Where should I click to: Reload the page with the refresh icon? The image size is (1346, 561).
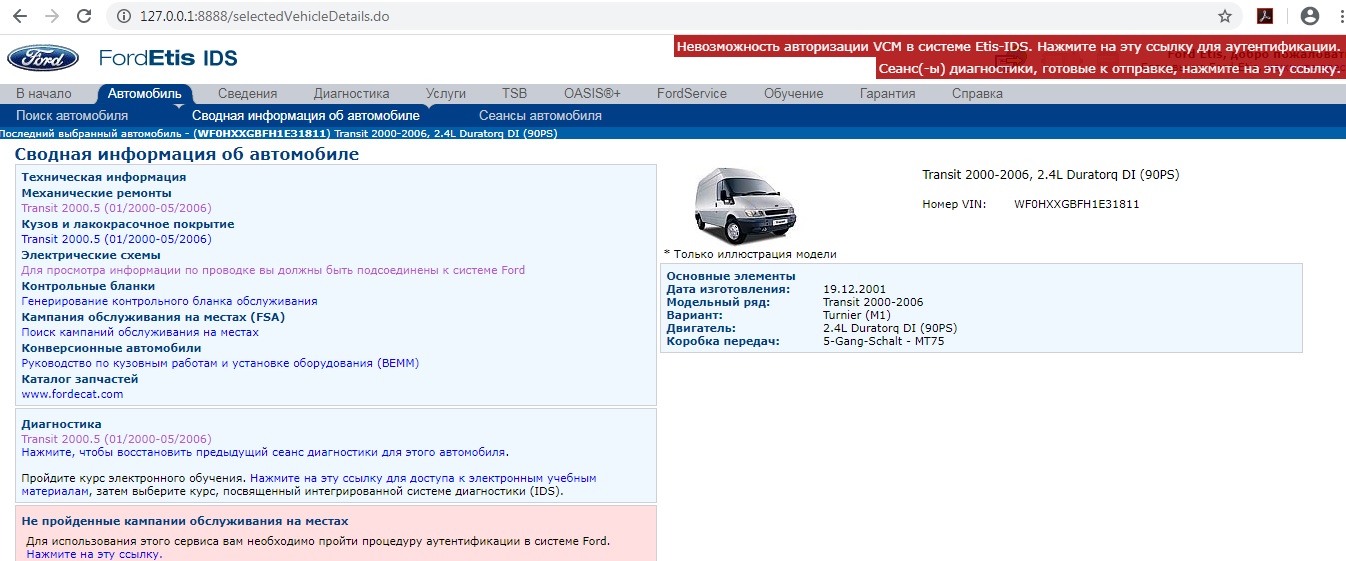point(85,16)
